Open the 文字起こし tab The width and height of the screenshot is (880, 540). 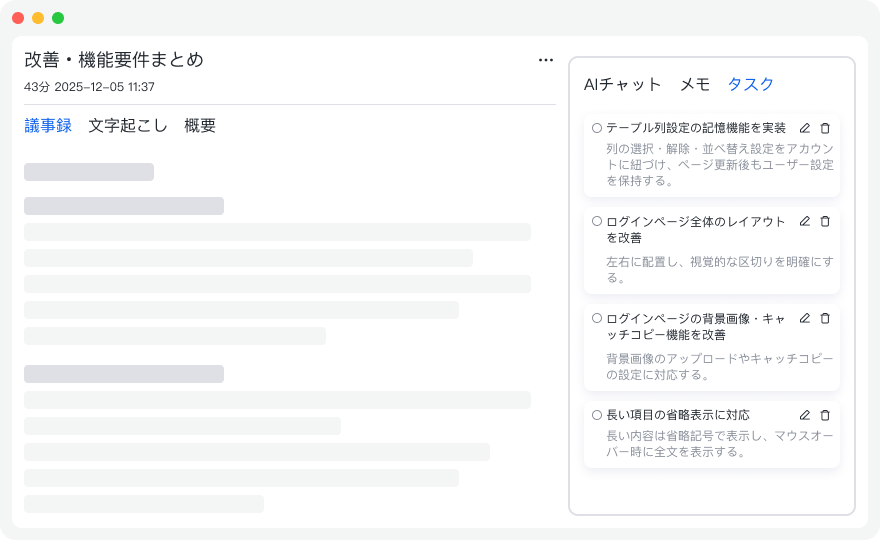128,125
